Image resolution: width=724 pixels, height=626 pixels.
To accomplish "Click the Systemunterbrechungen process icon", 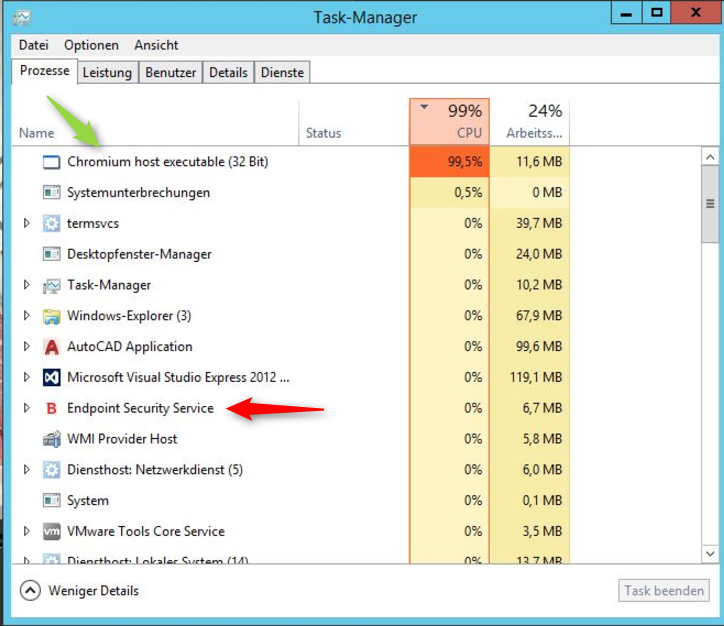I will pos(51,193).
